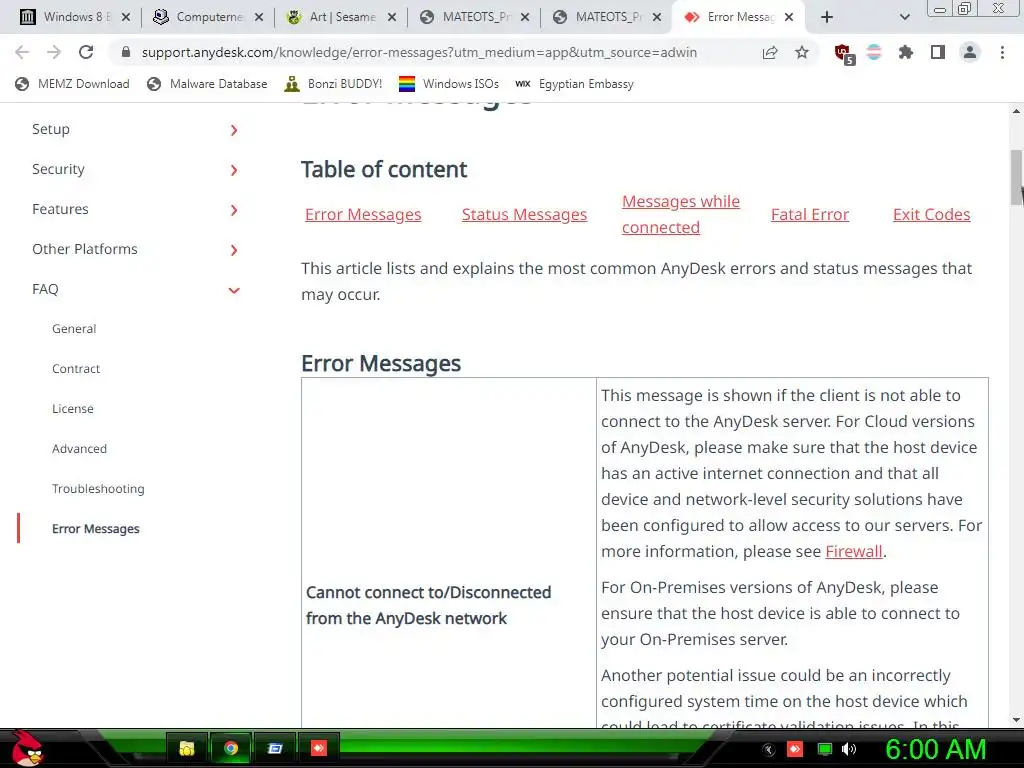Jump to the Exit Codes section link
Screen dimensions: 1024x768
(931, 214)
